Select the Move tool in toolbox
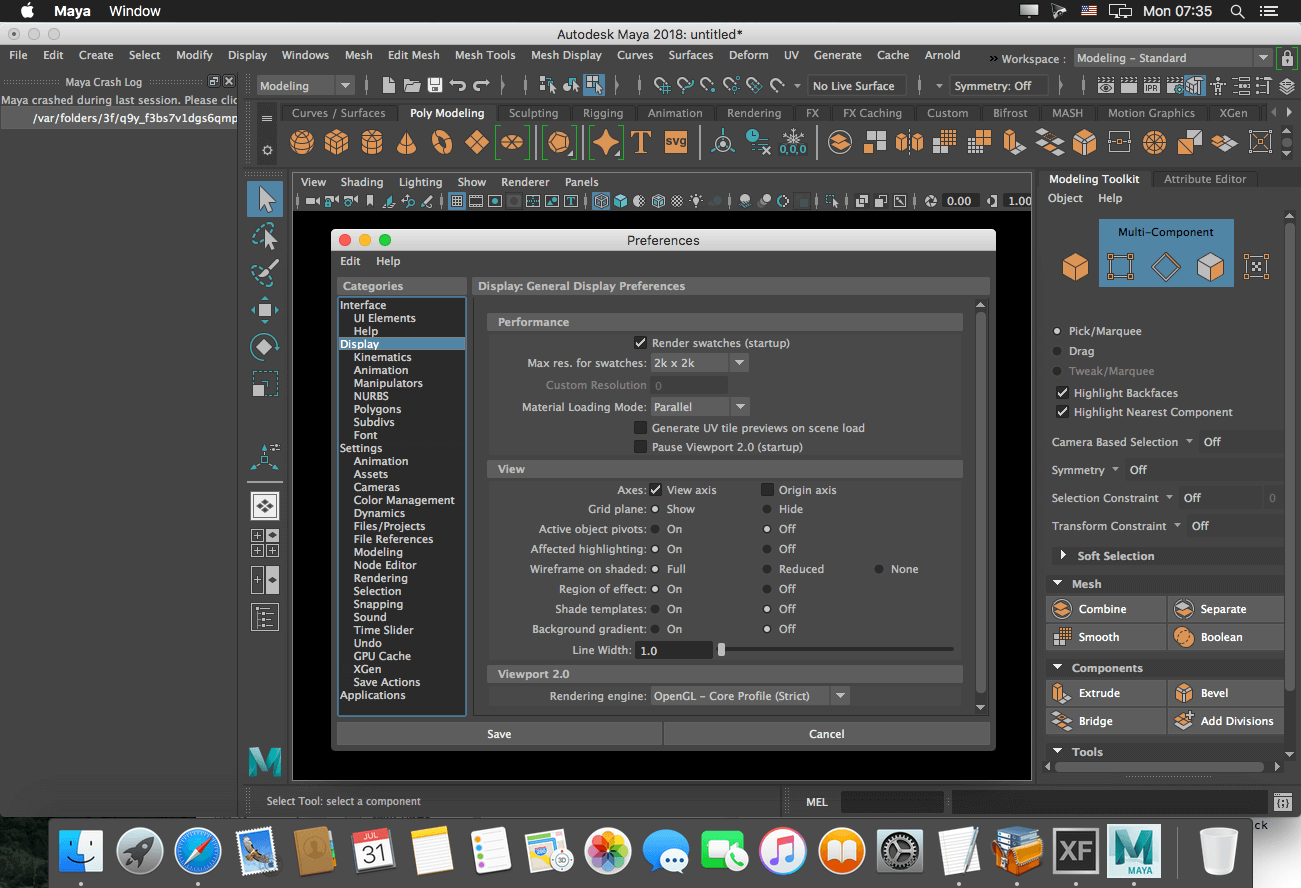Screen dimensions: 1301x888 point(265,310)
